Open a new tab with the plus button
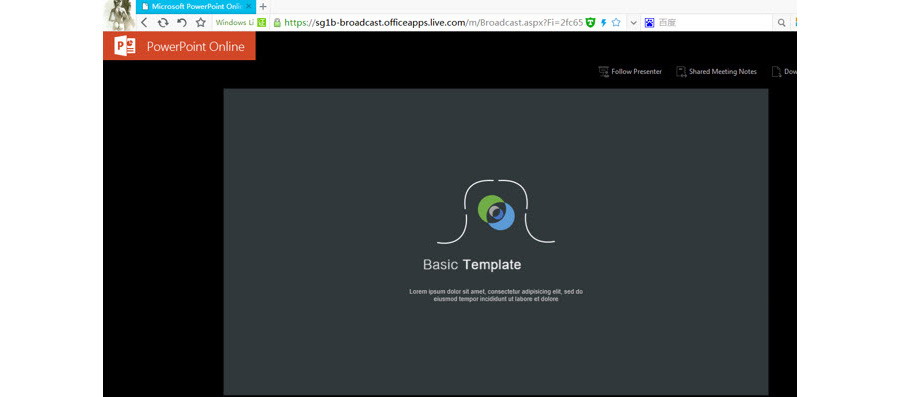The image size is (900, 397). [x=263, y=6]
